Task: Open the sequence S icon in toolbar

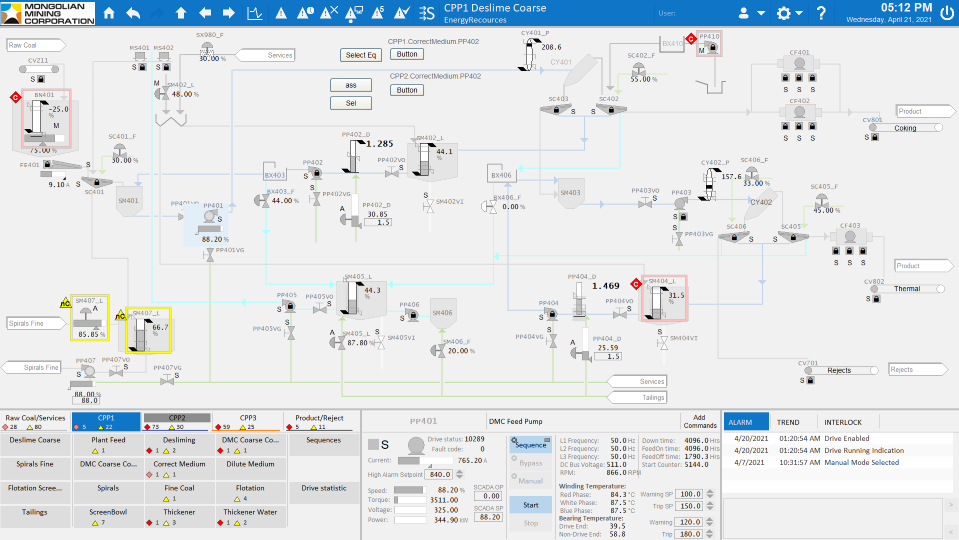Action: coord(427,13)
